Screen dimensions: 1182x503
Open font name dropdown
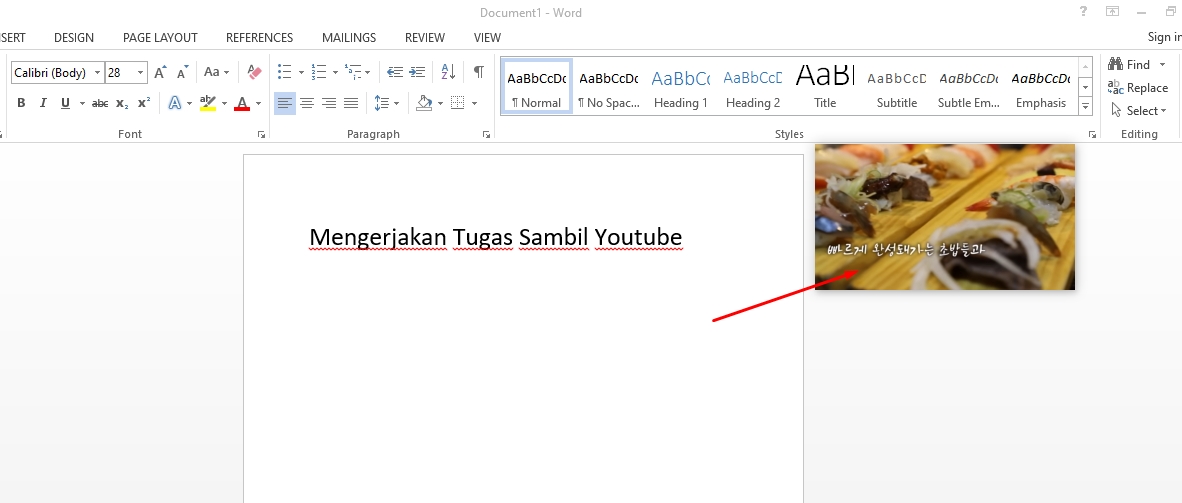97,73
